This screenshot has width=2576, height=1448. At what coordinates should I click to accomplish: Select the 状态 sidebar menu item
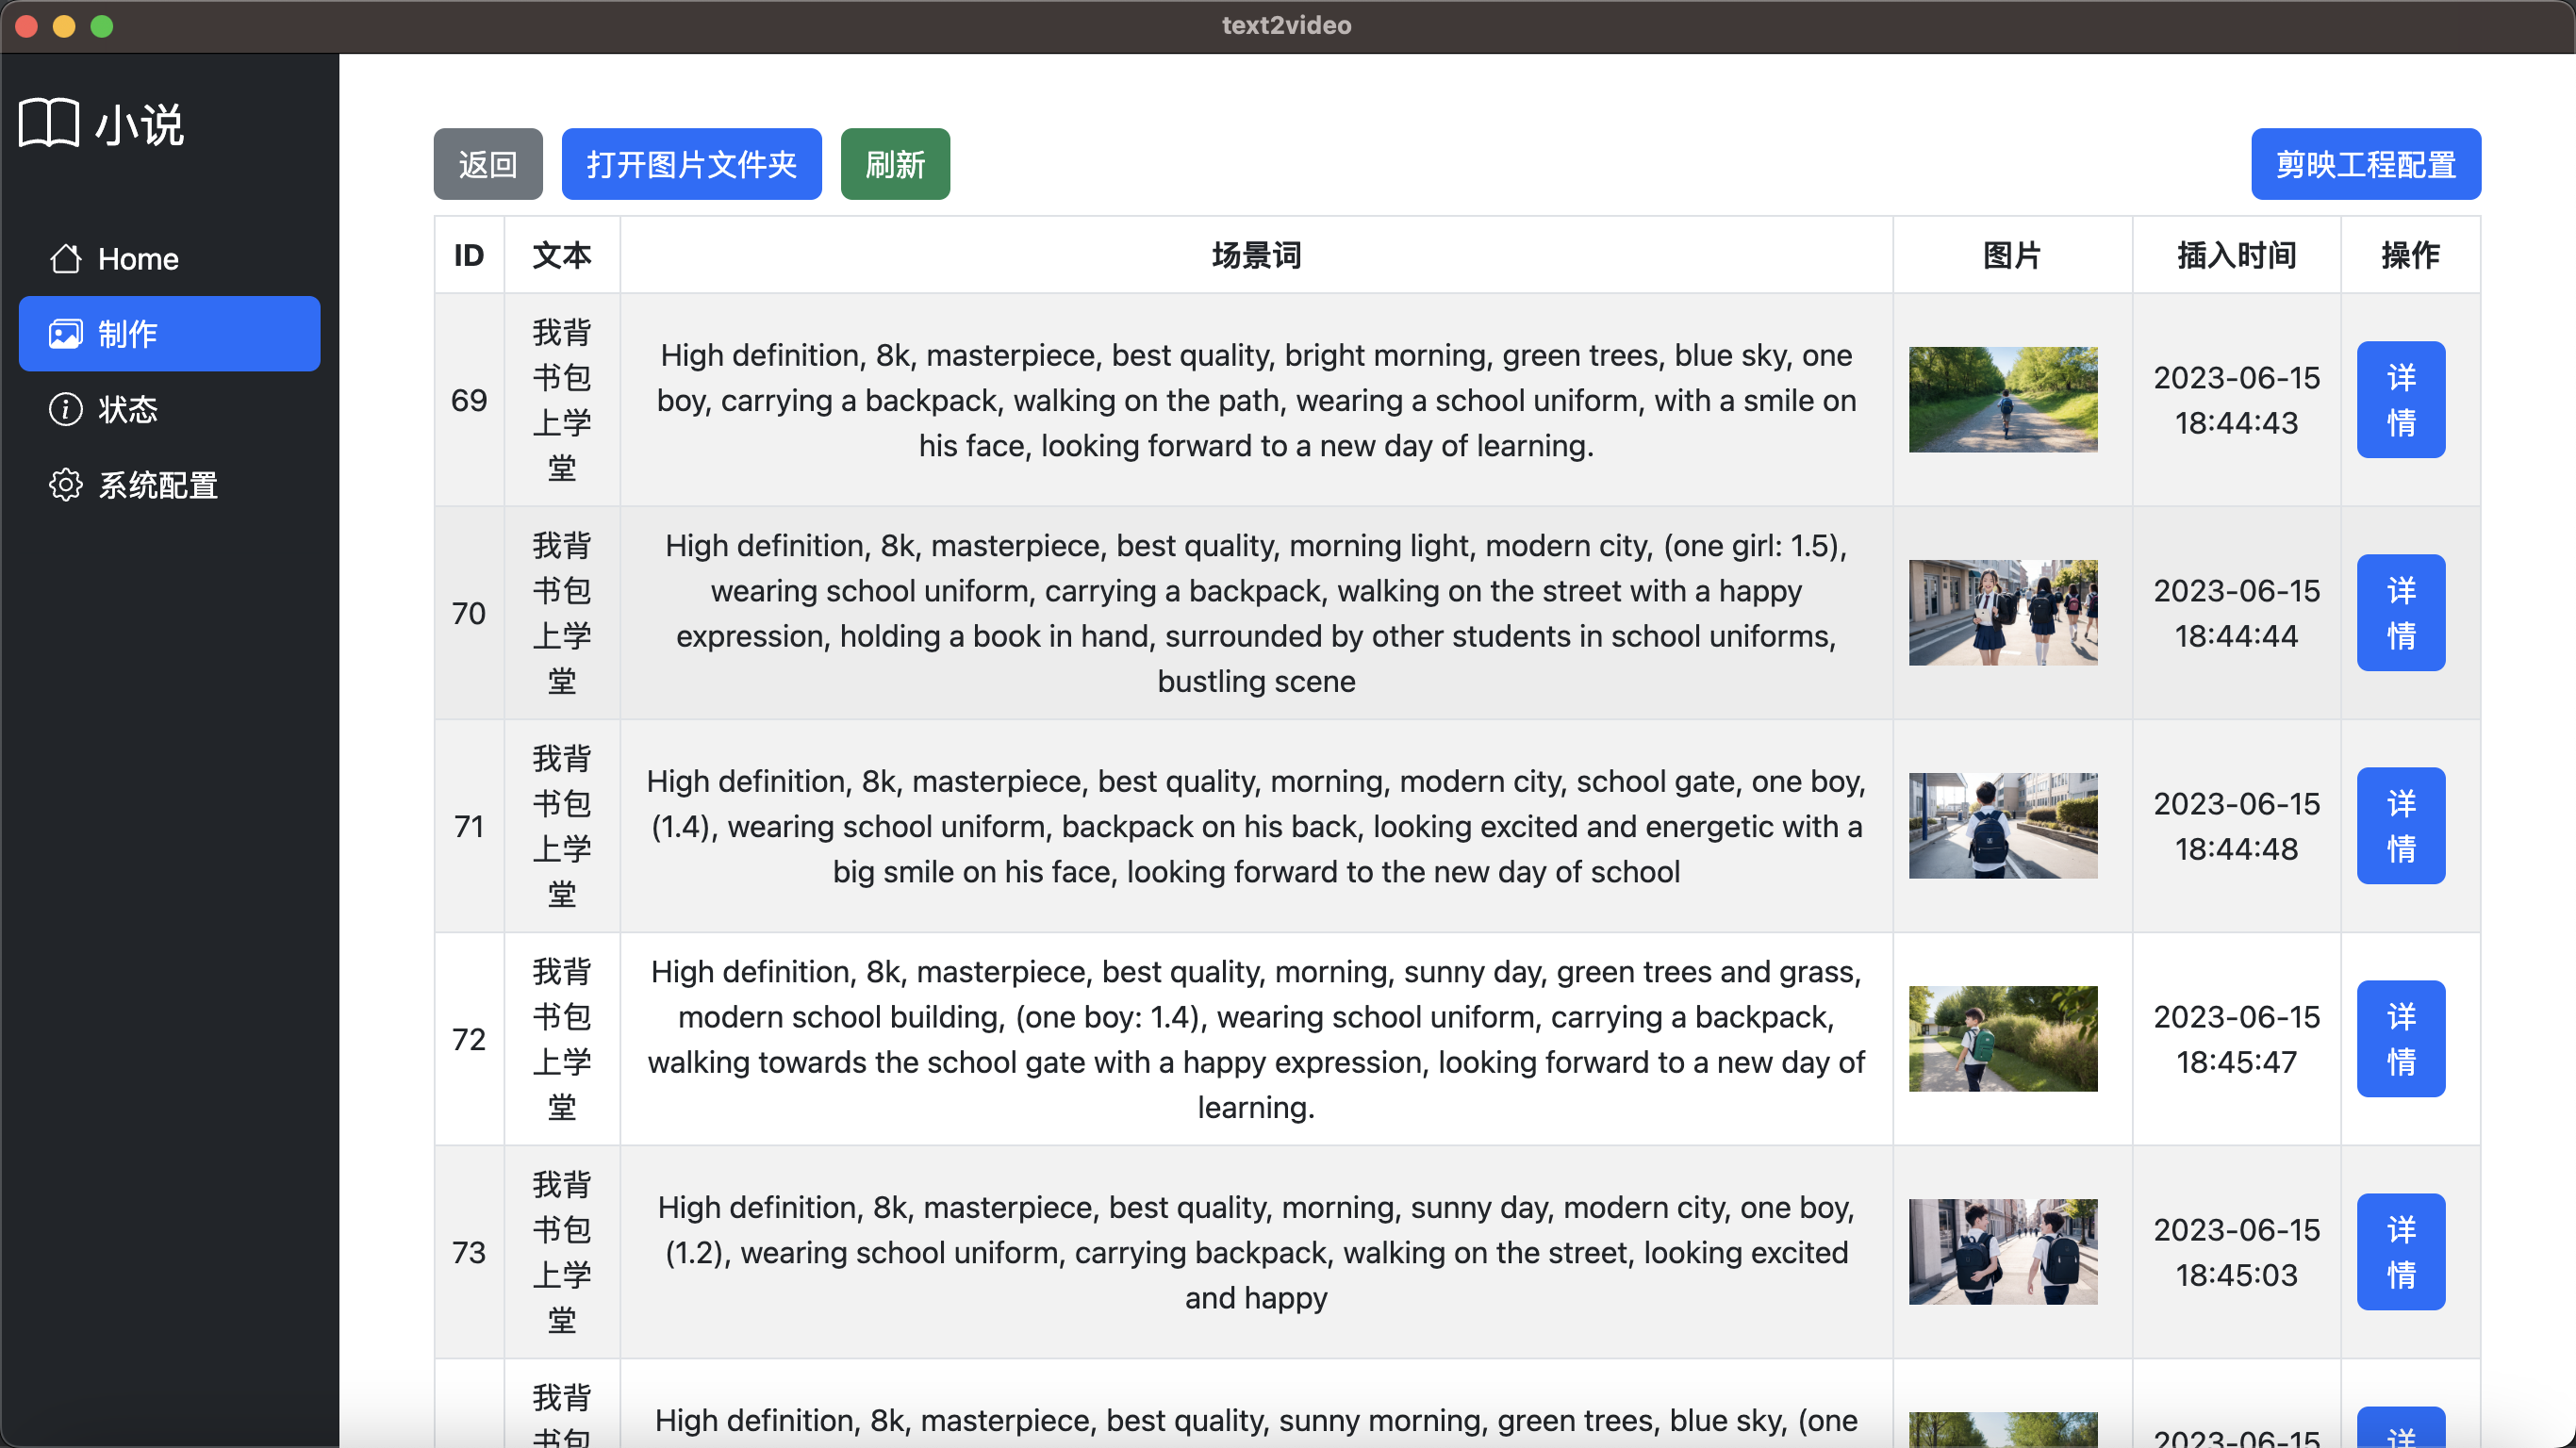(128, 409)
